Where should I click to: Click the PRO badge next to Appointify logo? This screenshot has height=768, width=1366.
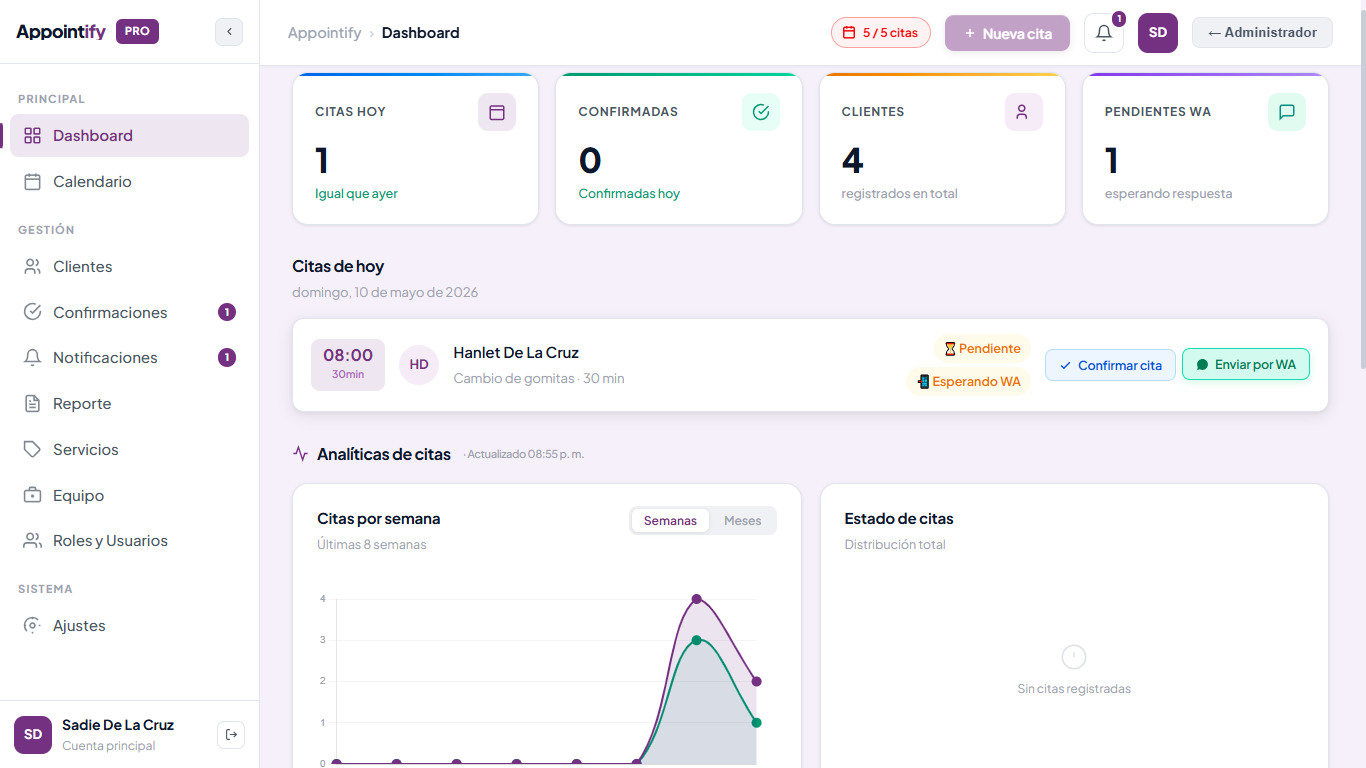(137, 31)
